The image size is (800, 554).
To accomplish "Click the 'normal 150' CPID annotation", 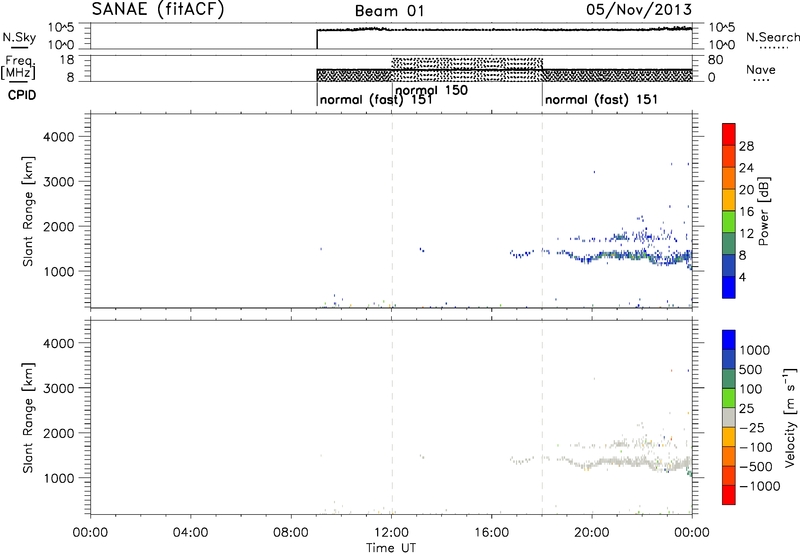I will click(x=431, y=90).
